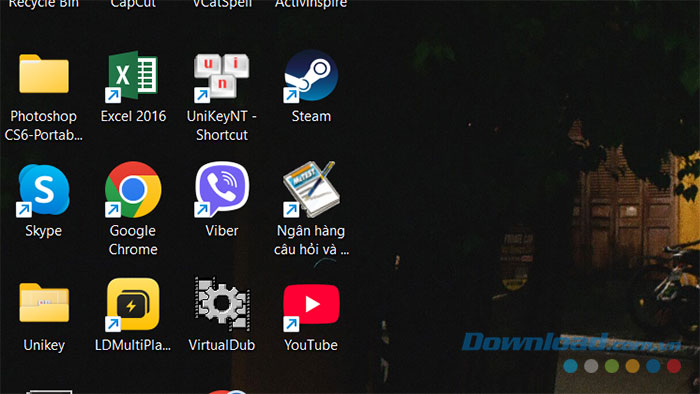
Task: Click the 'Excel 2016' label text
Action: click(x=133, y=116)
